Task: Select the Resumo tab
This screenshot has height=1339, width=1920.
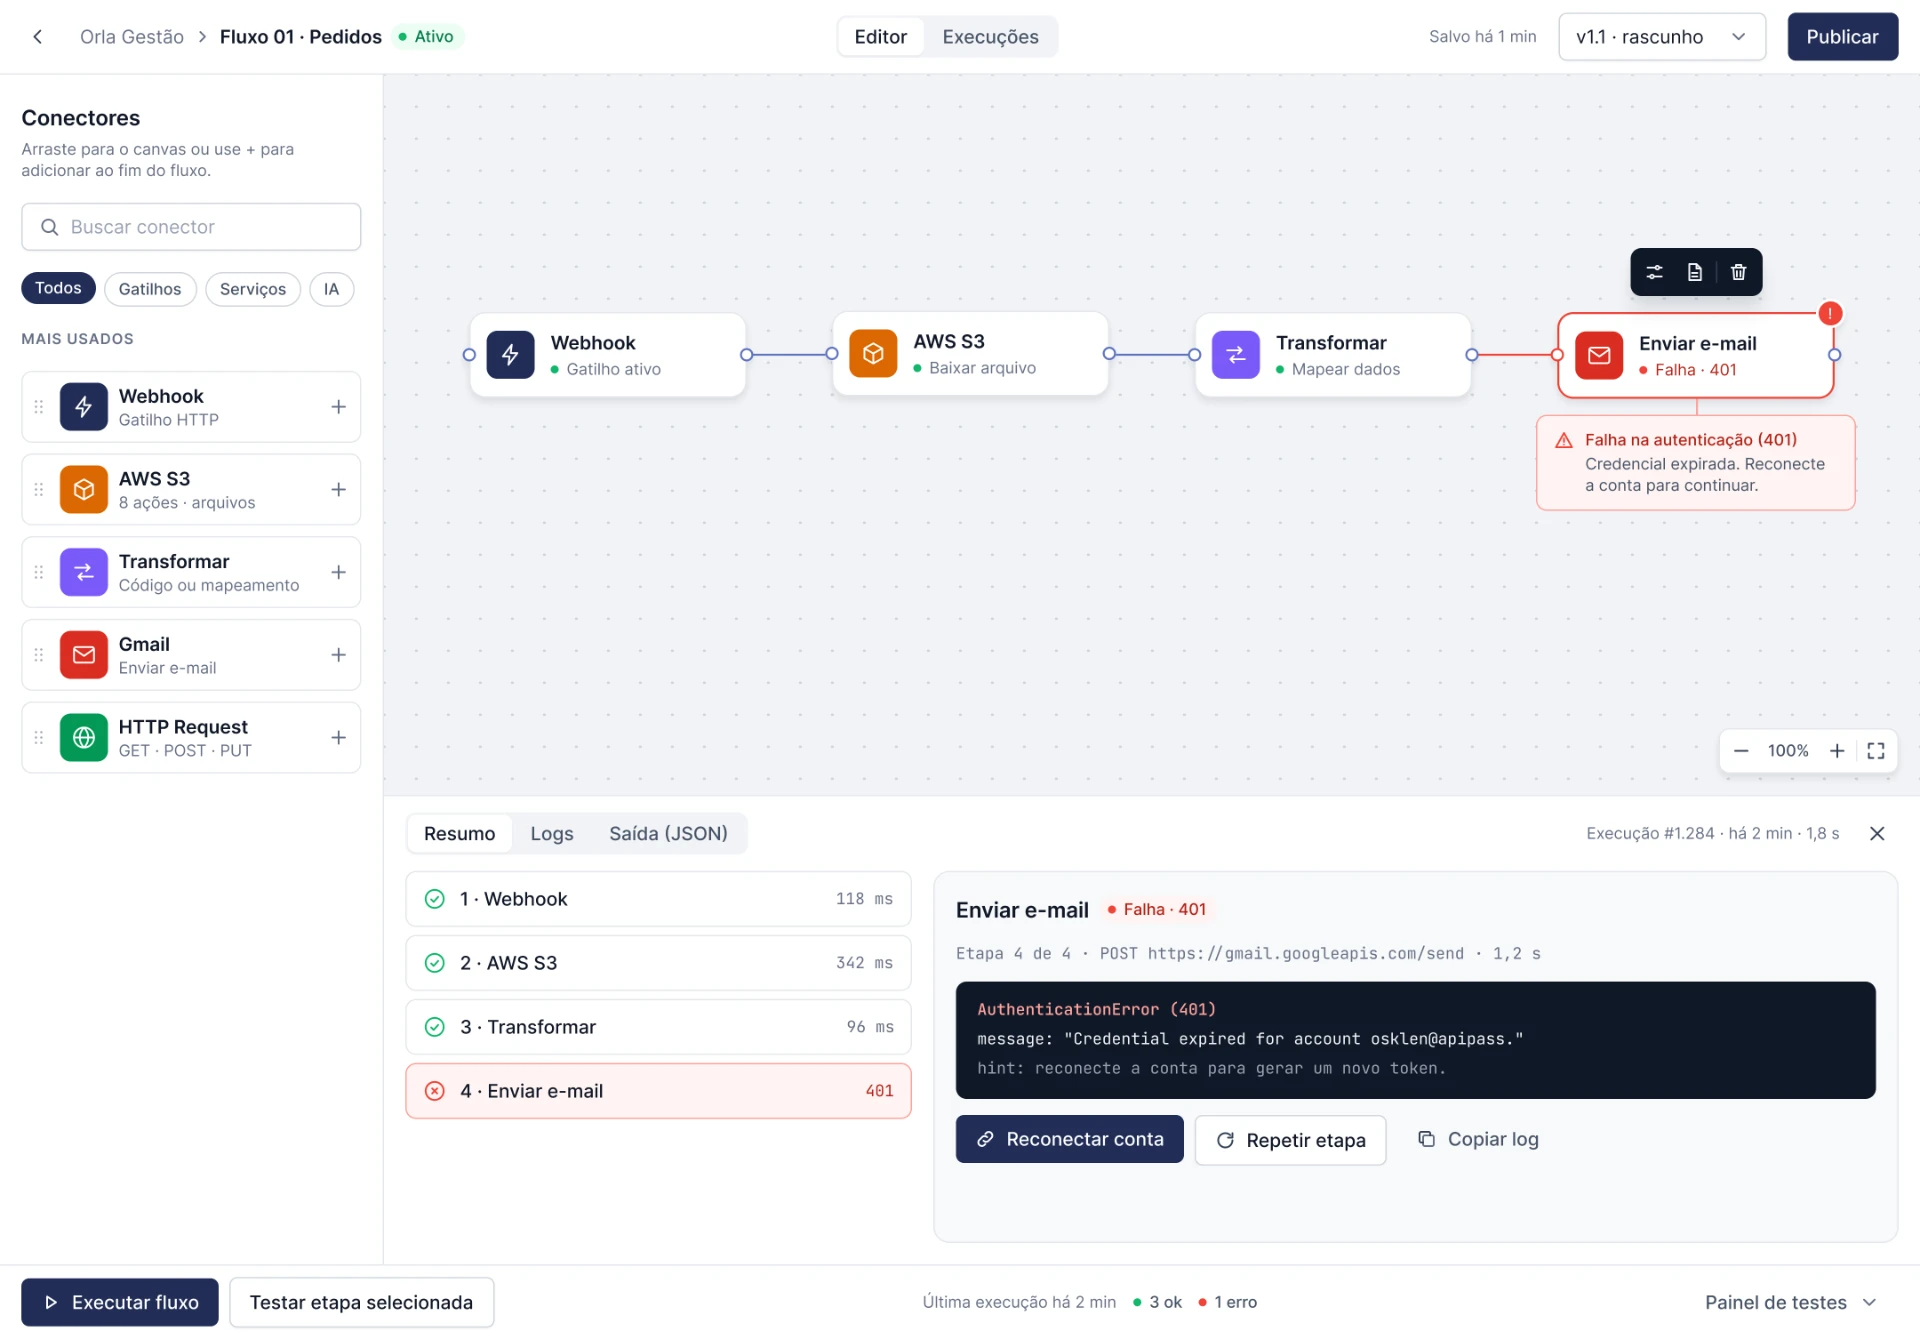Action: coord(459,834)
